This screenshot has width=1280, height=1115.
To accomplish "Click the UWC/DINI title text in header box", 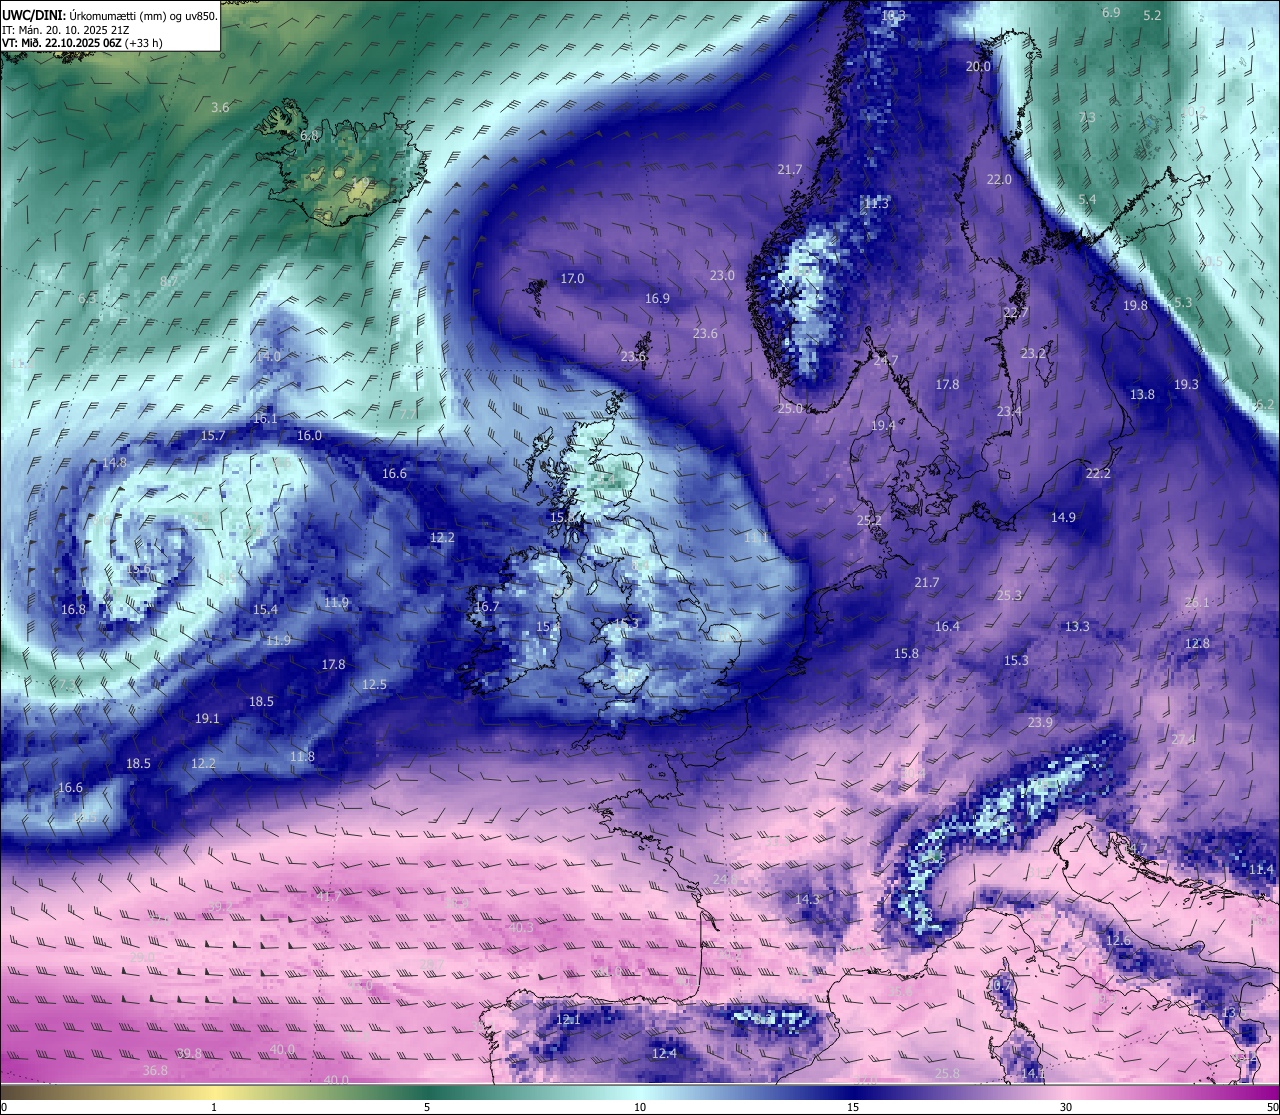I will pos(33,15).
